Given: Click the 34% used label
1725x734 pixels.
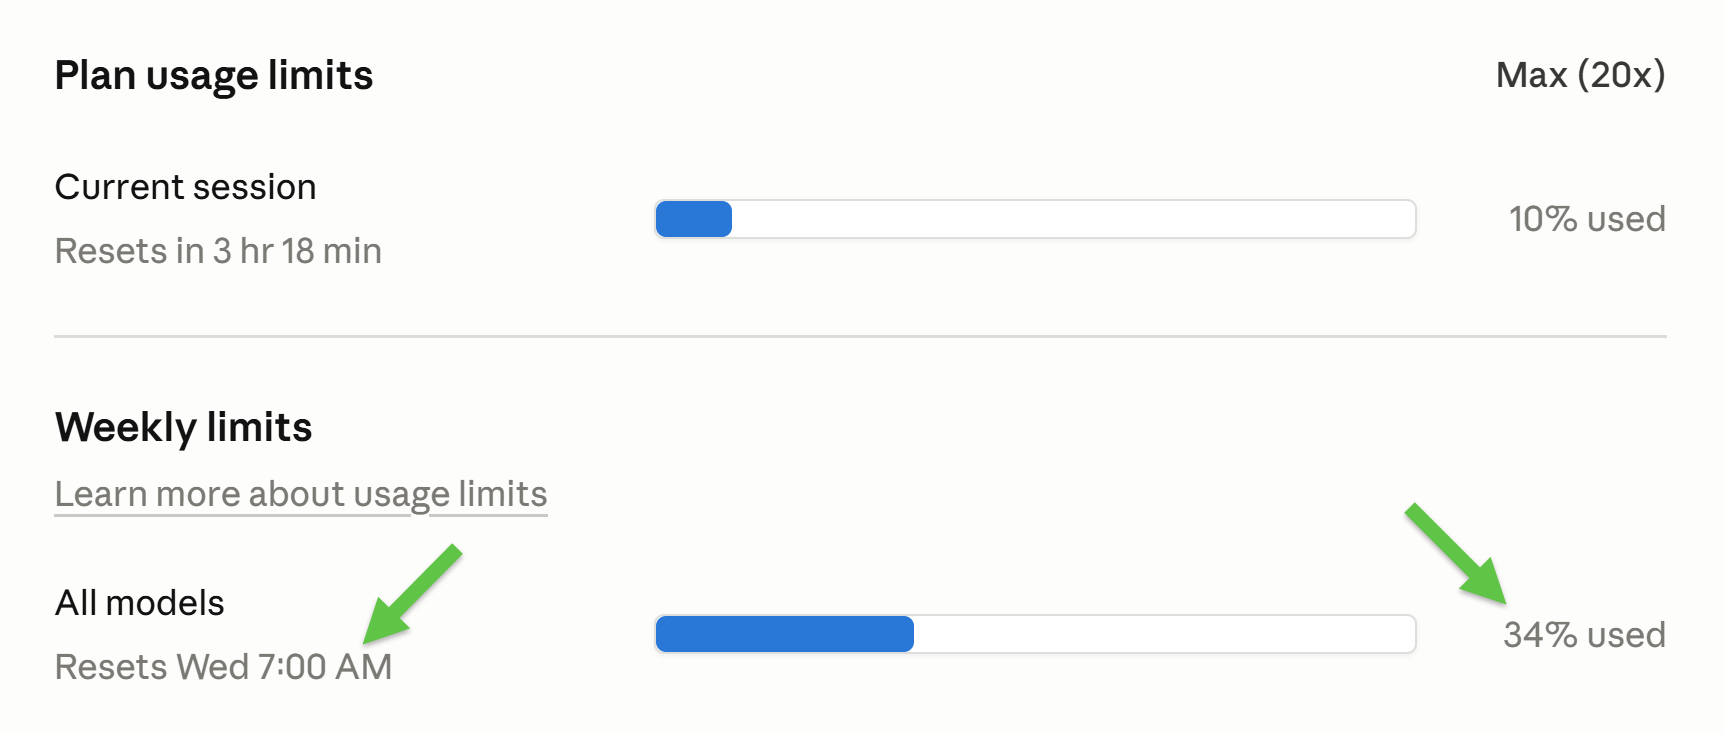Looking at the screenshot, I should pyautogui.click(x=1584, y=635).
